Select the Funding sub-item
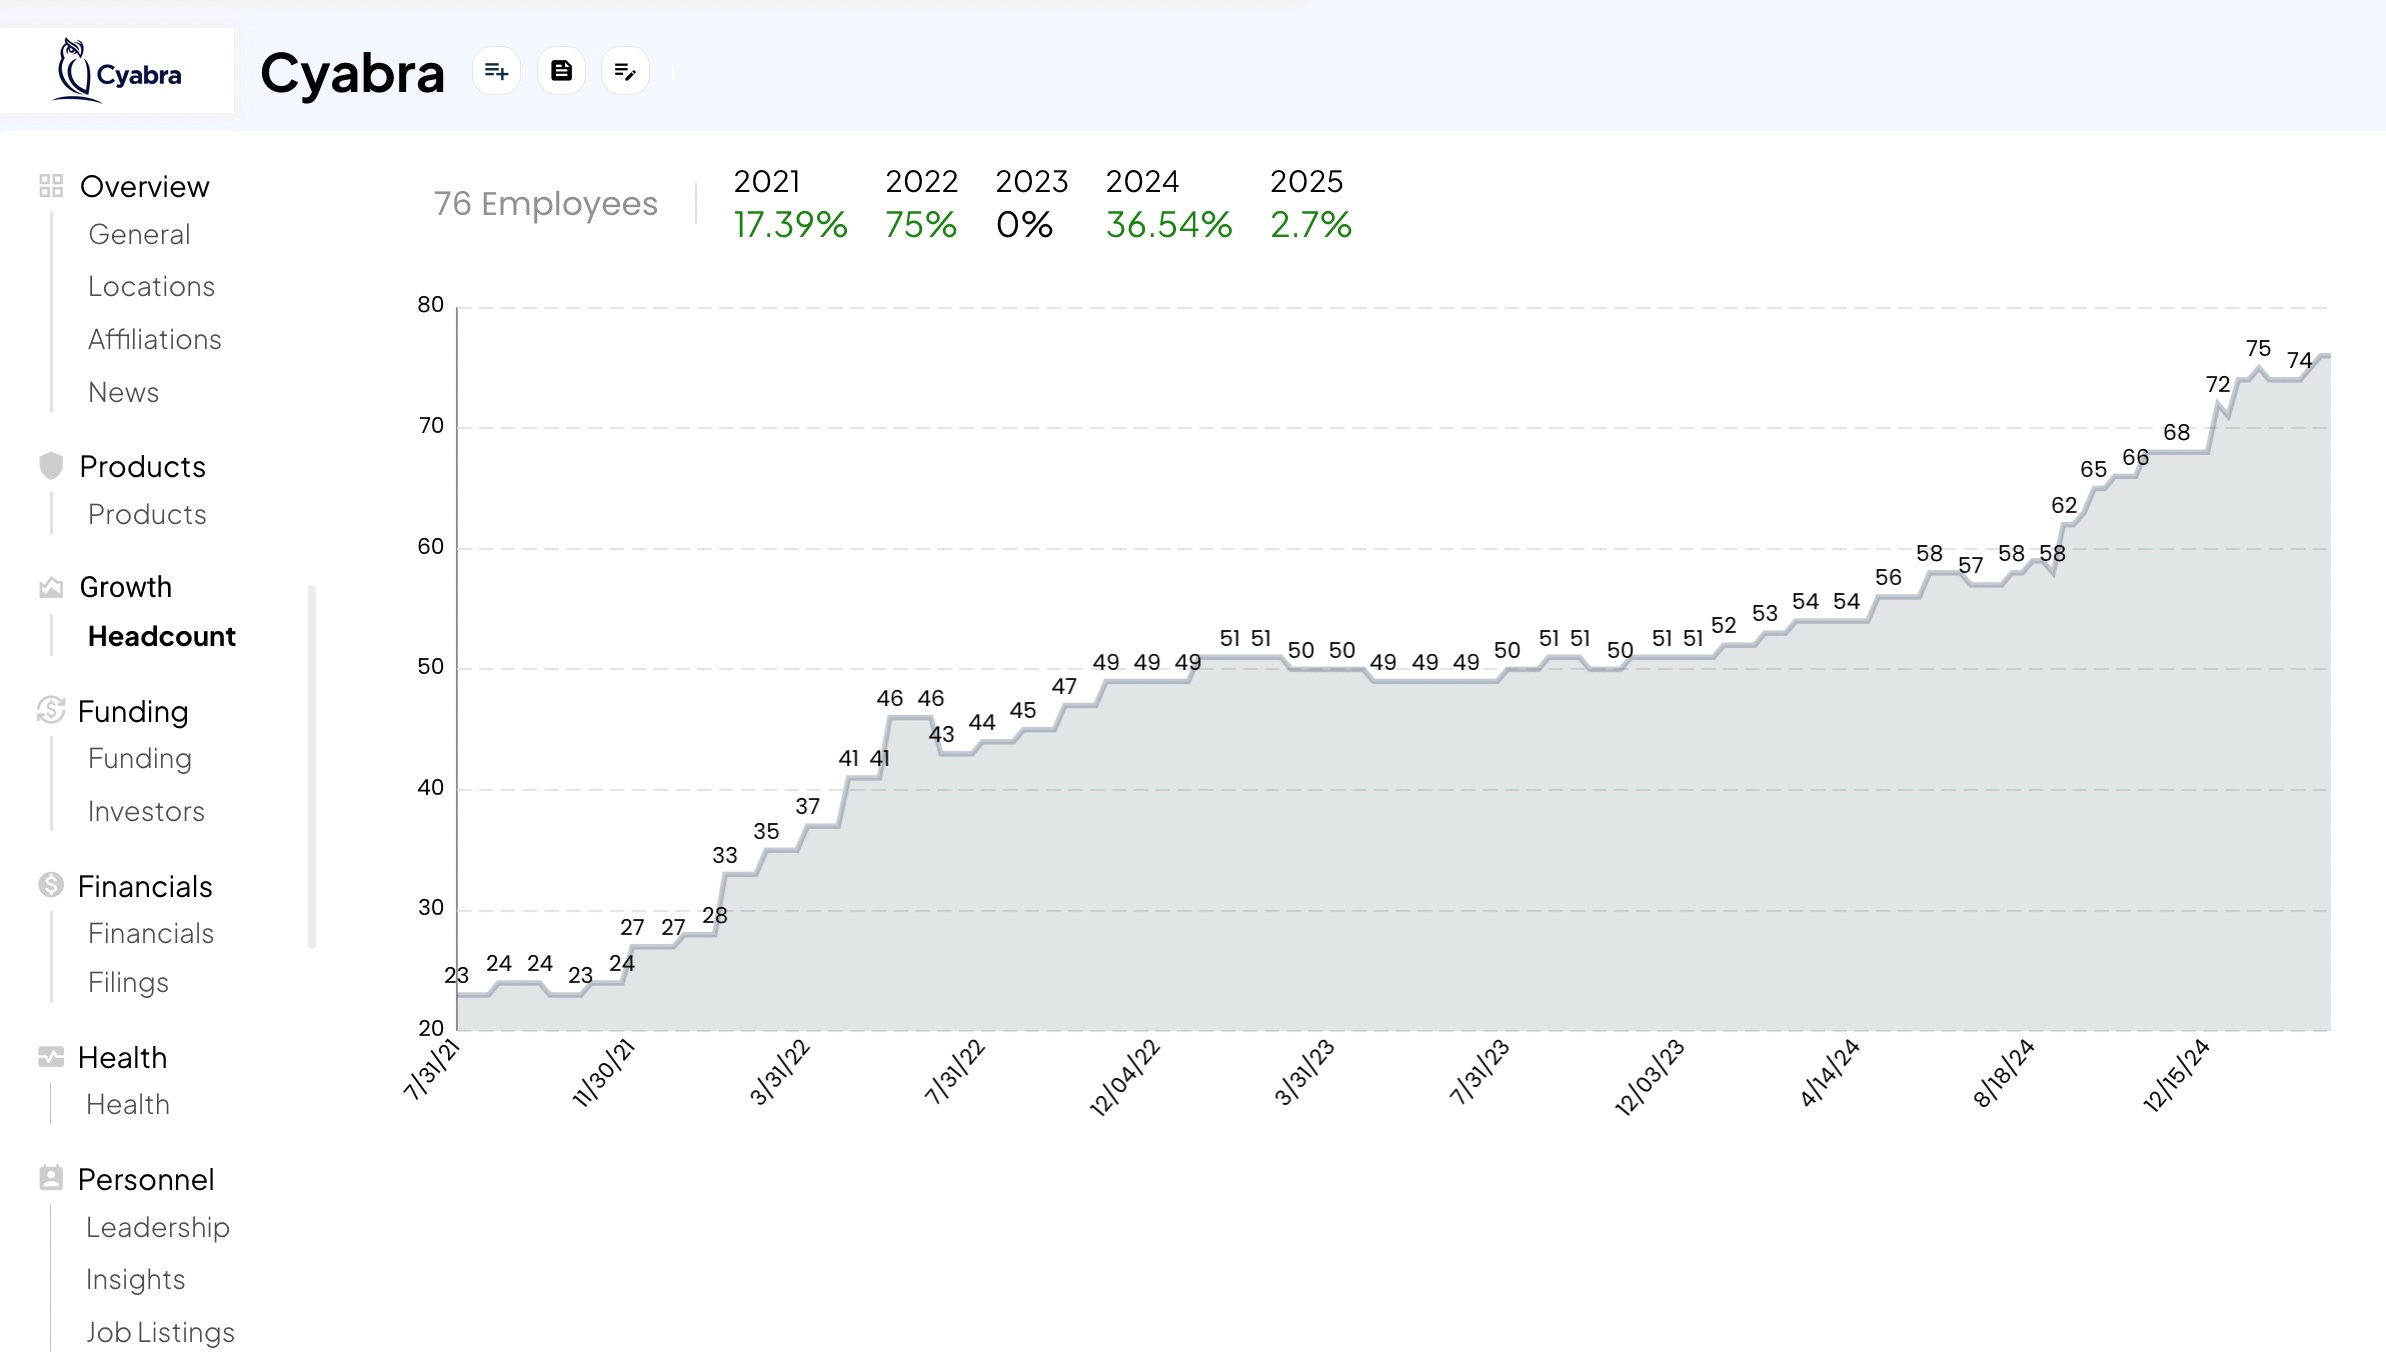This screenshot has height=1356, width=2386. pyautogui.click(x=140, y=758)
